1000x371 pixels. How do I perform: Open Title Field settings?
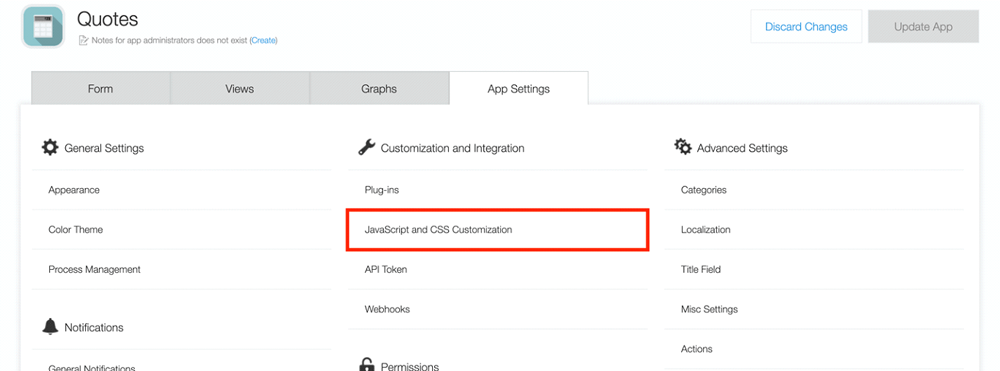pos(814,269)
